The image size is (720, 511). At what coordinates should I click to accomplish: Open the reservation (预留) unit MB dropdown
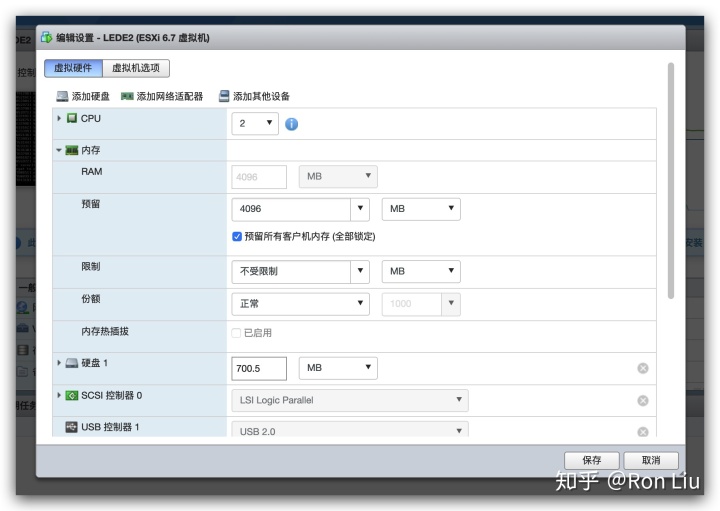[x=421, y=209]
